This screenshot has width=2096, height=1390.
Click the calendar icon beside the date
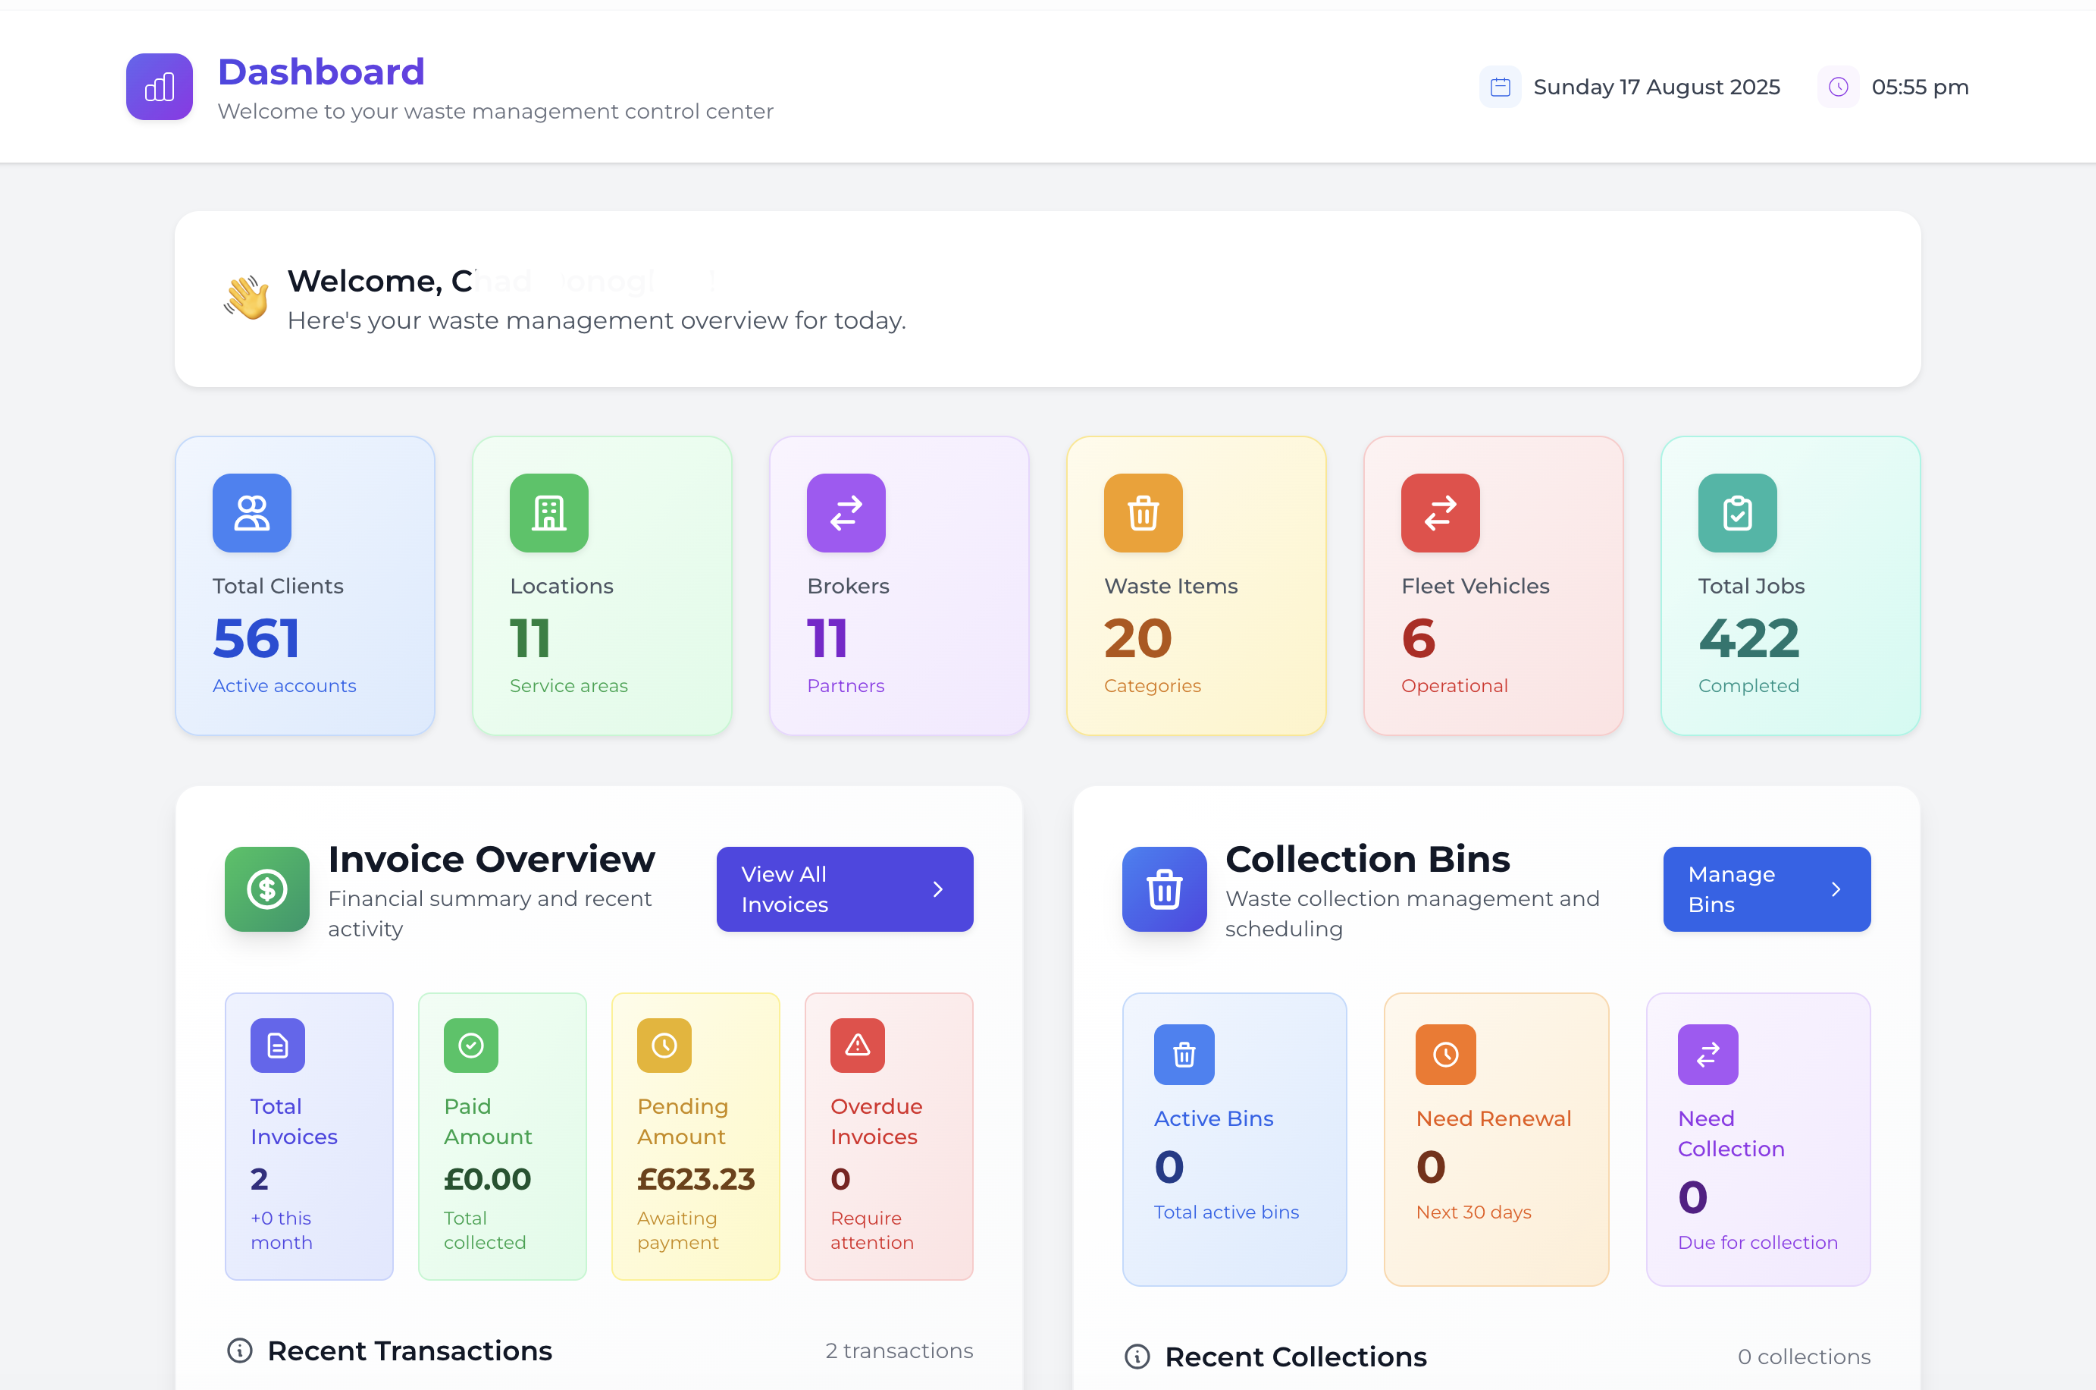pos(1500,87)
